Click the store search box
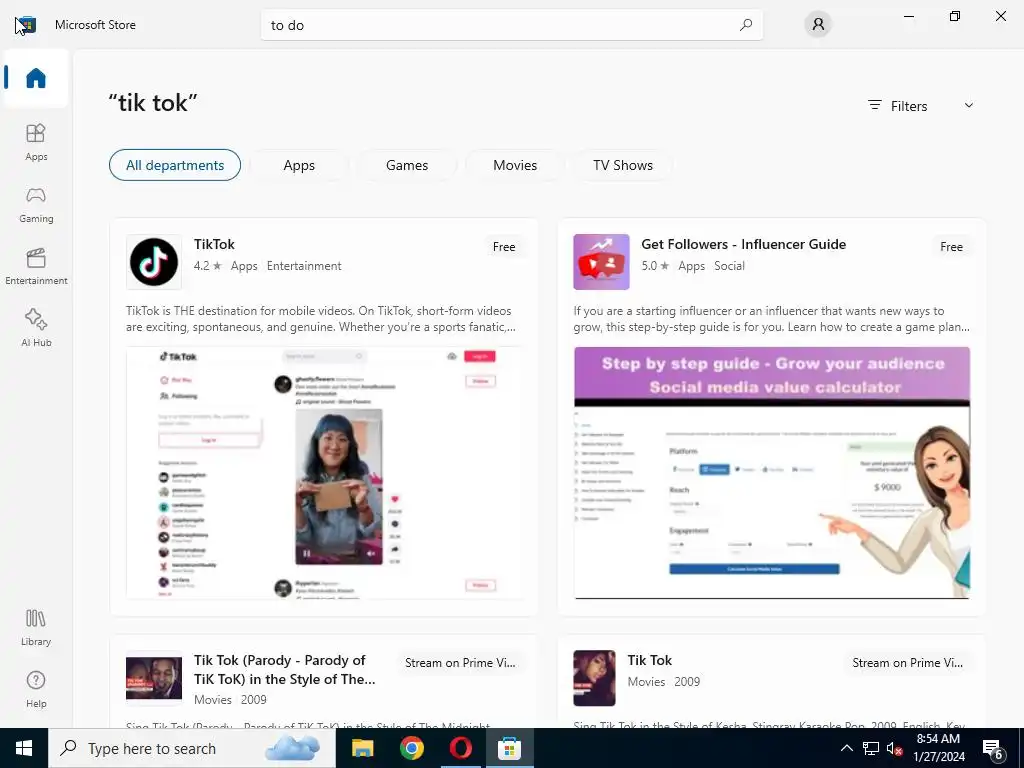Screen dimensions: 1024x768 click(511, 25)
